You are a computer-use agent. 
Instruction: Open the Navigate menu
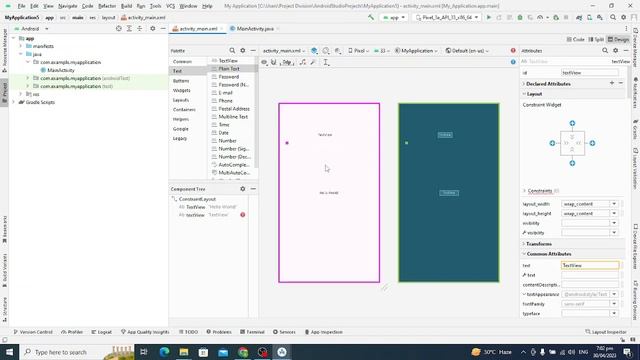tap(67, 6)
